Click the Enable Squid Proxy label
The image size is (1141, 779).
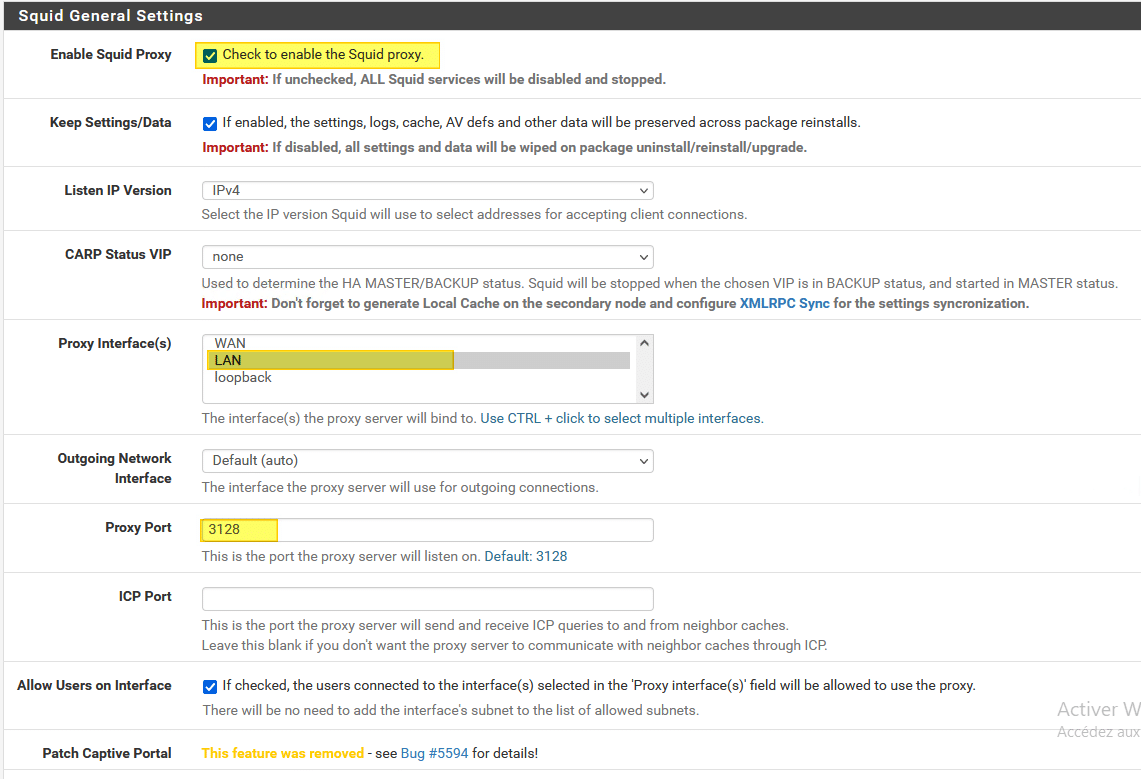111,54
